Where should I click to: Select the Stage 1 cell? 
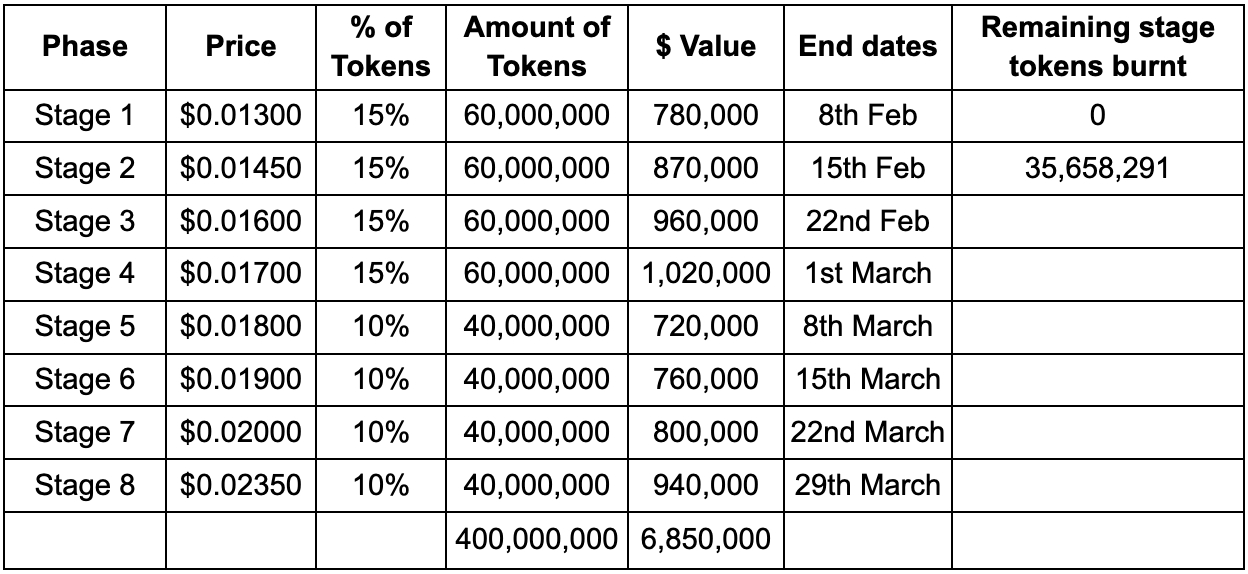click(x=85, y=116)
